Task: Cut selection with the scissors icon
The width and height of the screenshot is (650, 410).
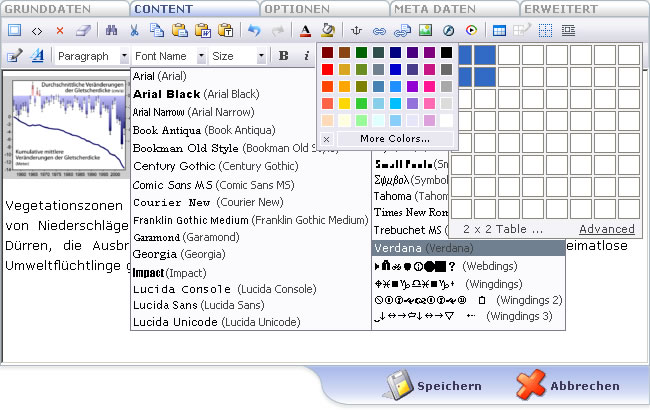Action: pos(134,30)
